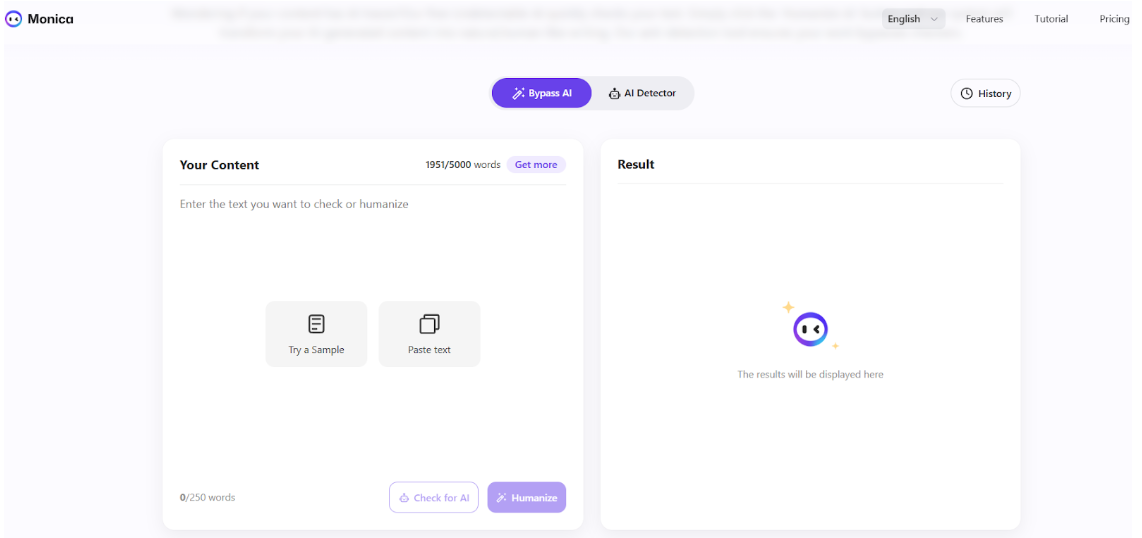
Task: Open the Features menu item
Action: 984,19
